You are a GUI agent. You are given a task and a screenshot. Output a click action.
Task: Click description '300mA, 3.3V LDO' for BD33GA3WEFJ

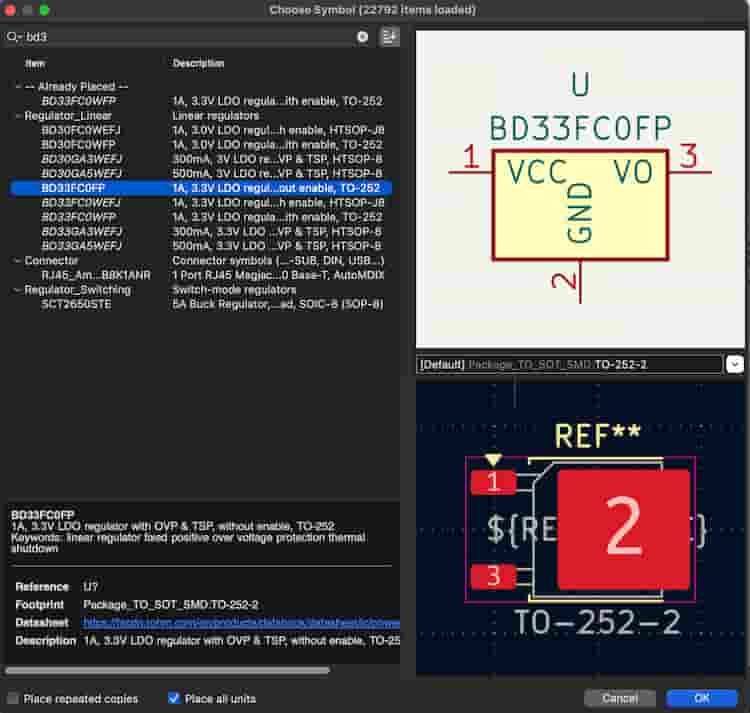[277, 231]
